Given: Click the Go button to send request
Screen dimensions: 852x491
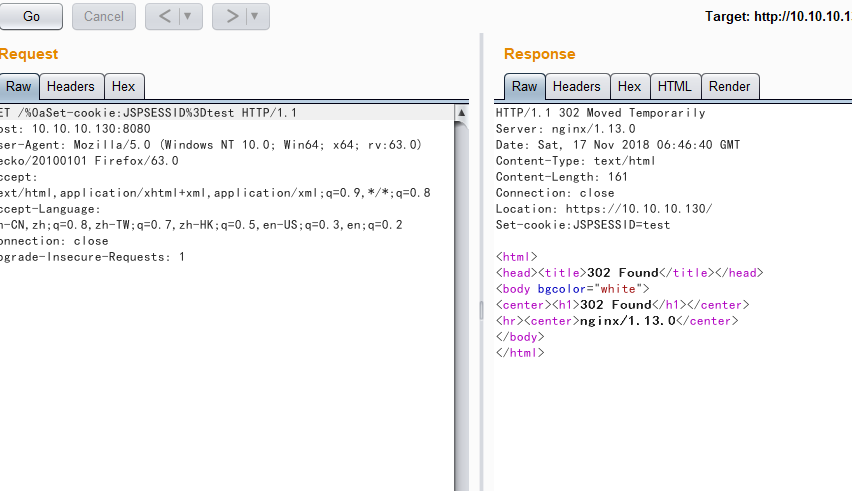Looking at the screenshot, I should (x=30, y=16).
